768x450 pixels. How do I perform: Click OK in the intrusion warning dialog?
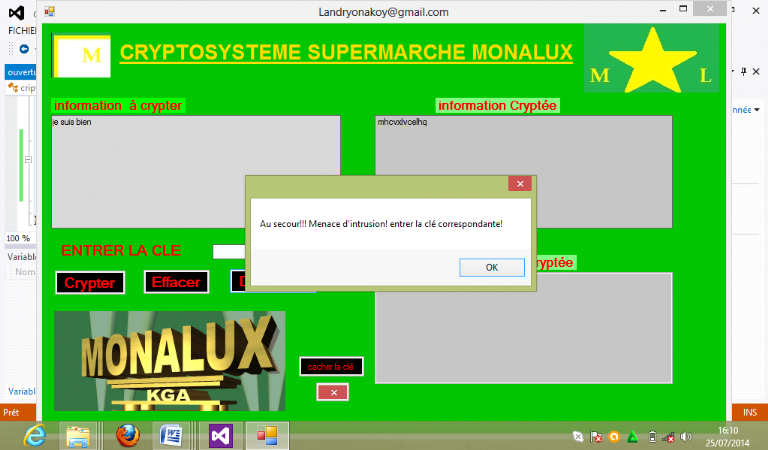(492, 267)
